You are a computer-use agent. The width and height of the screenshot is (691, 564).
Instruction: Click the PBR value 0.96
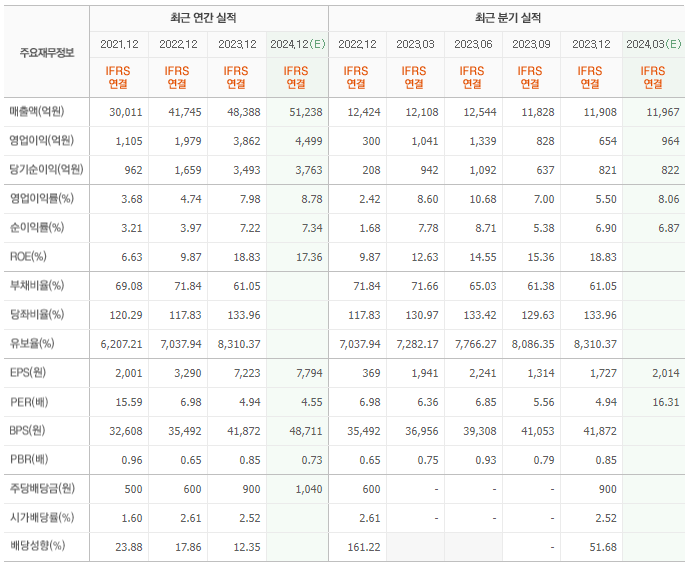point(132,460)
